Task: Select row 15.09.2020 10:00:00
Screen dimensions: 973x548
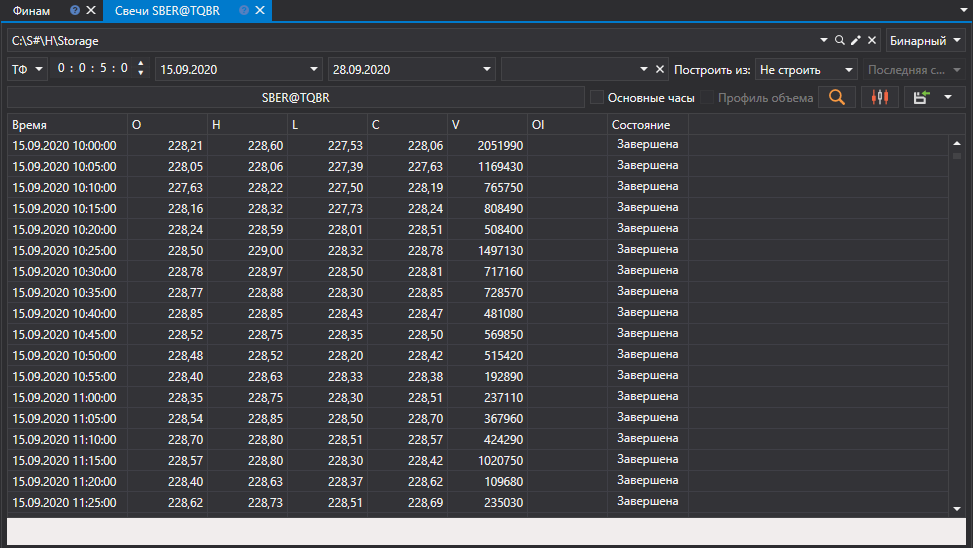Action: pos(478,145)
